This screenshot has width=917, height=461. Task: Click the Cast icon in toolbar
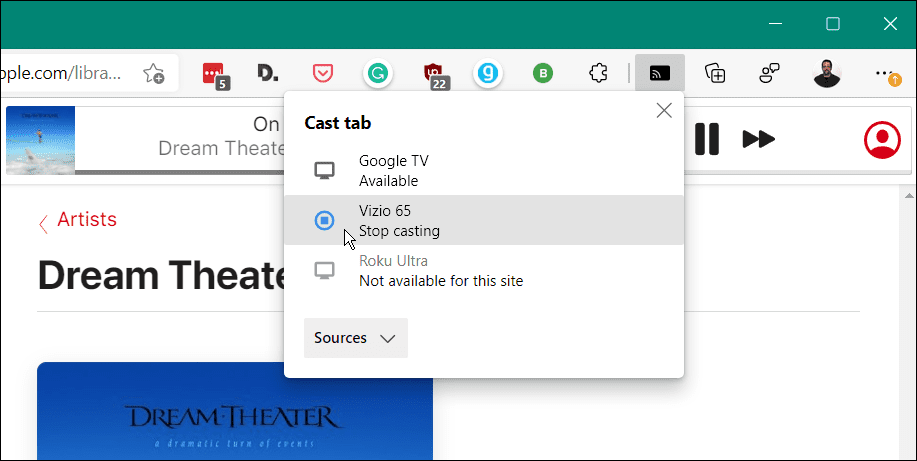[660, 73]
